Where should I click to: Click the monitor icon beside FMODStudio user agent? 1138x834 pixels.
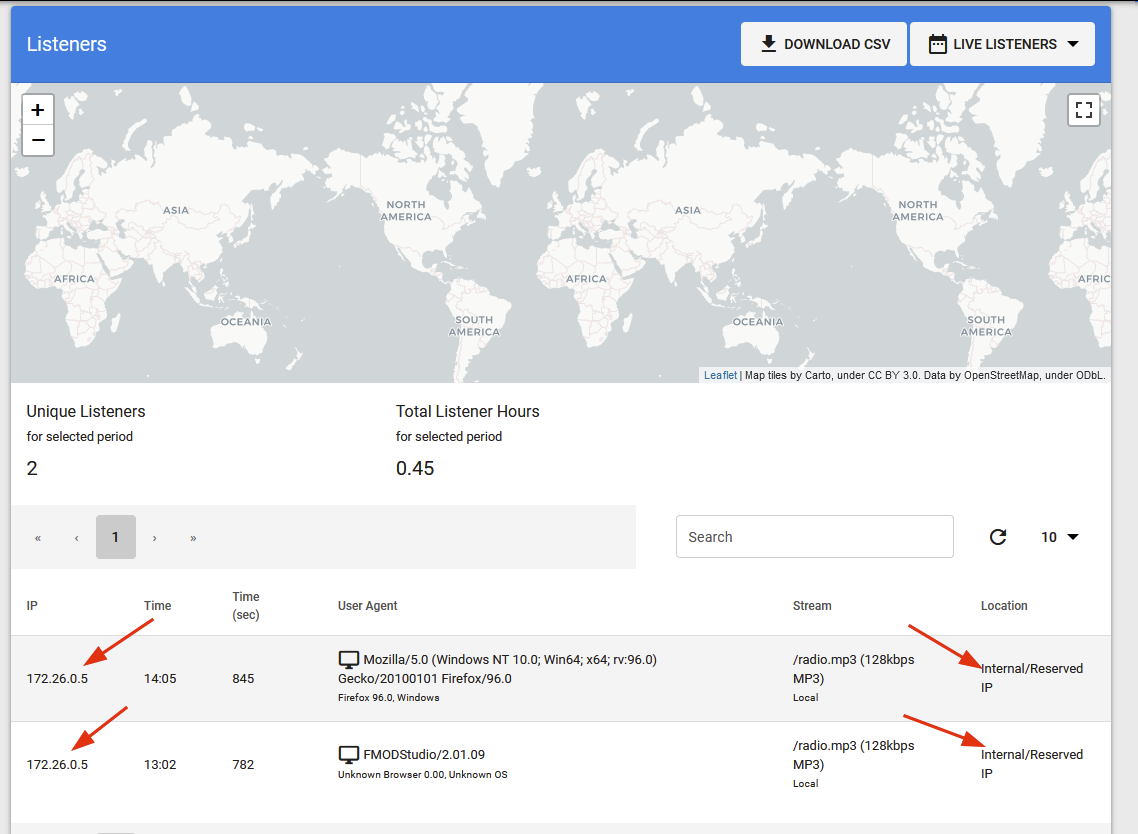pos(348,754)
